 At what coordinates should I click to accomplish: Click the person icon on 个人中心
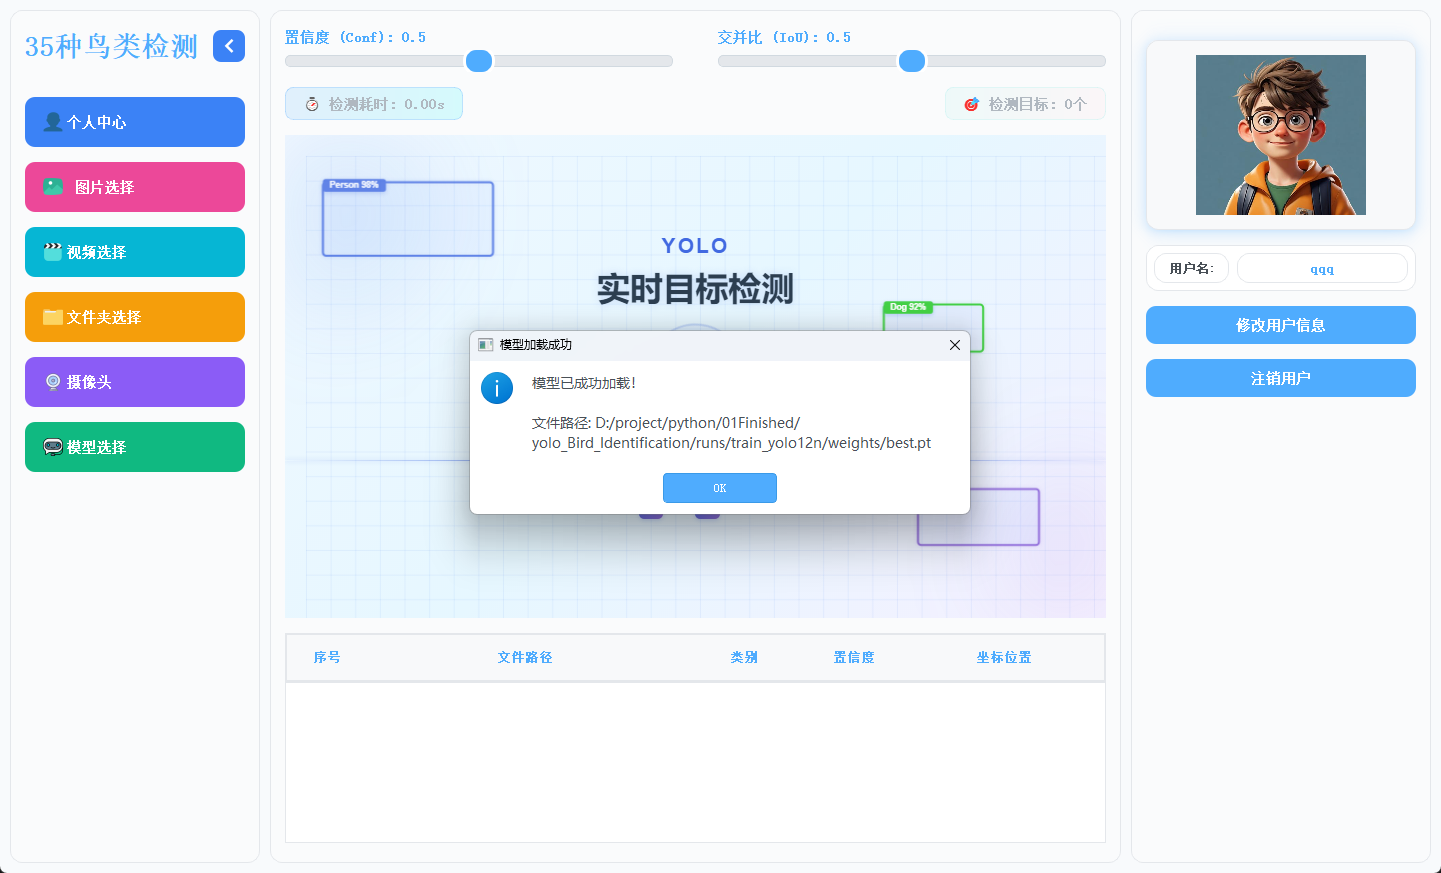[x=53, y=122]
